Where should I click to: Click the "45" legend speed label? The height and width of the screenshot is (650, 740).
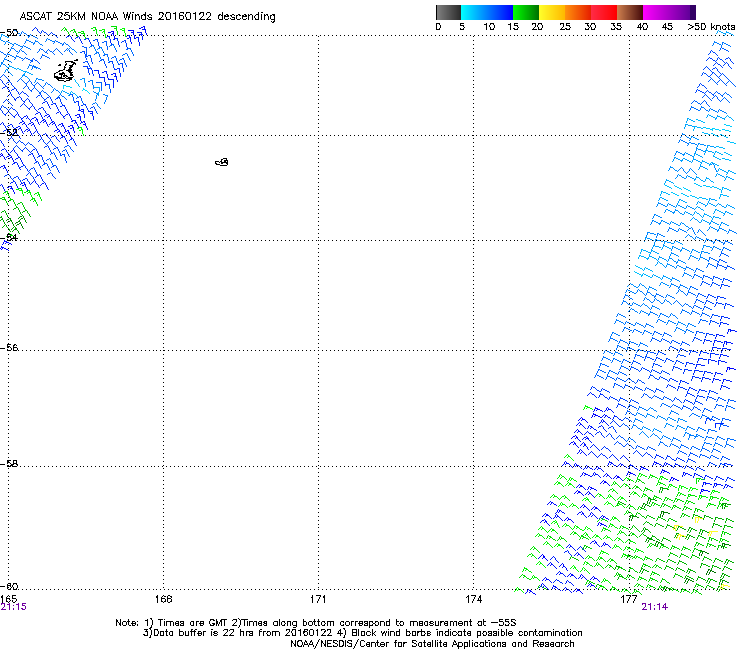pyautogui.click(x=667, y=27)
